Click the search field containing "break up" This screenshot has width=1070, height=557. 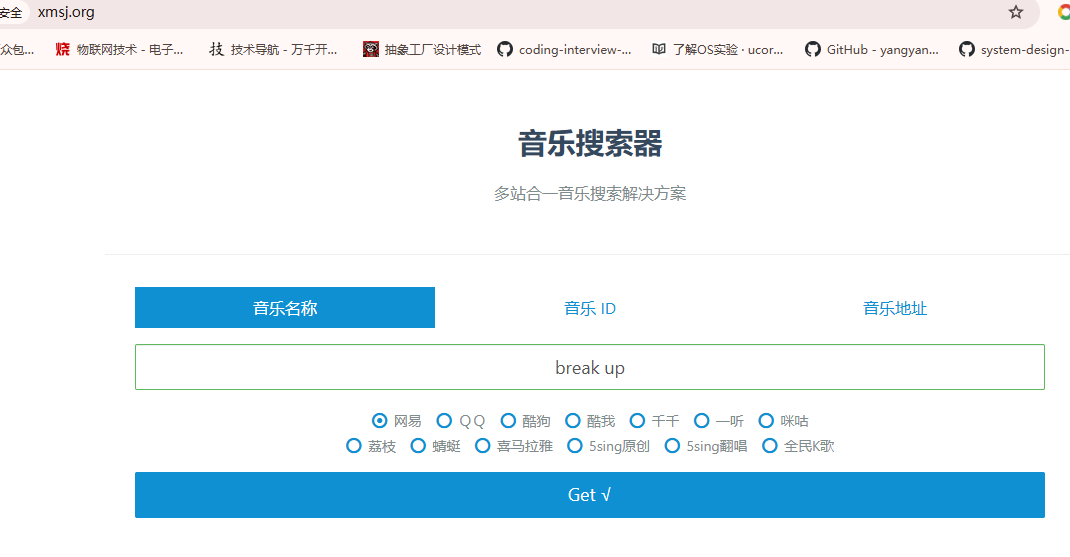click(x=590, y=367)
